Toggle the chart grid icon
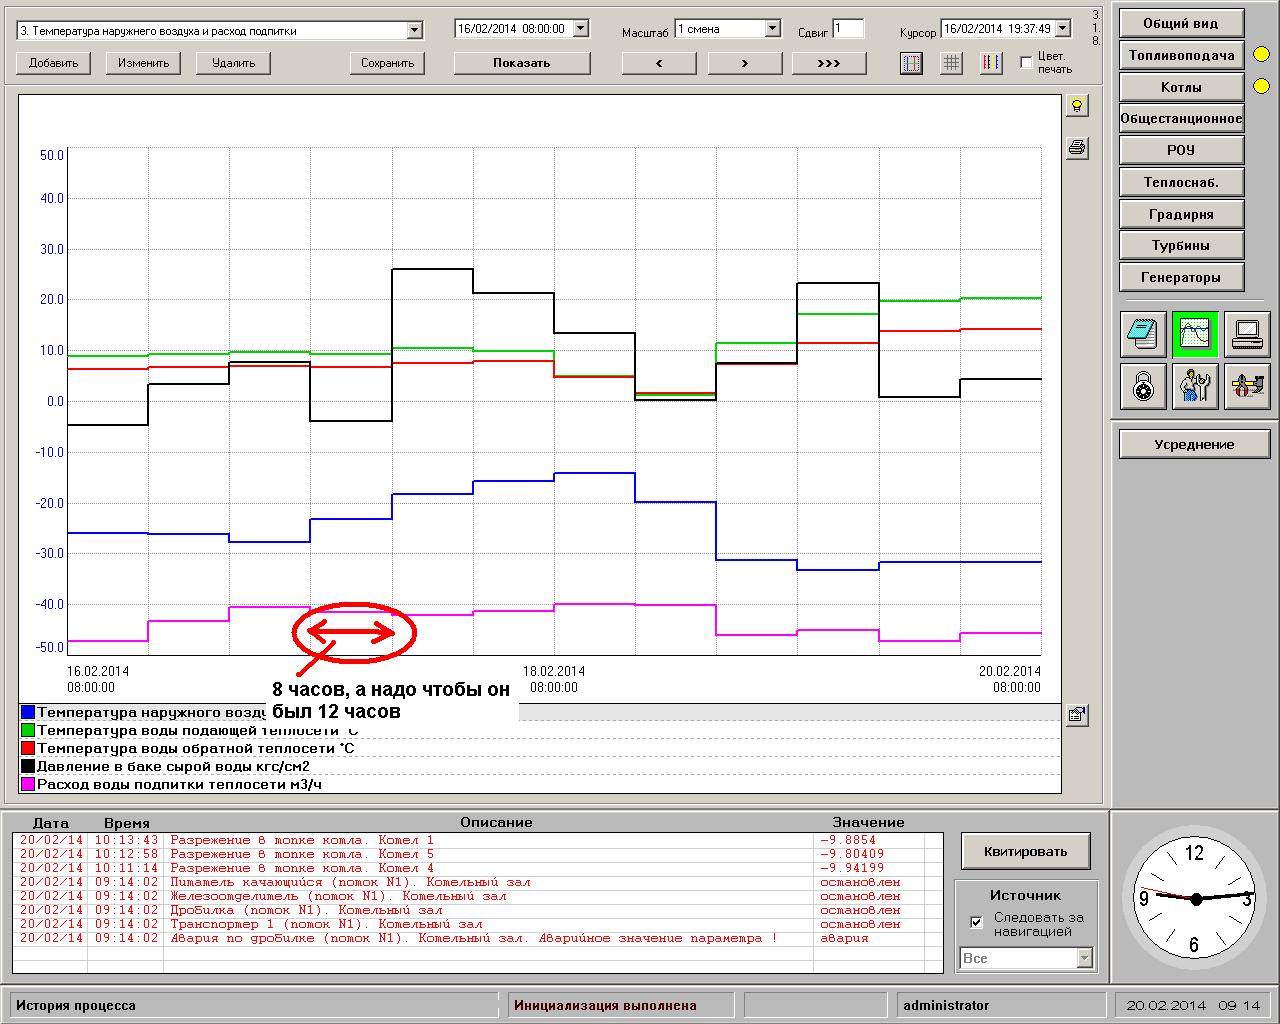 point(951,63)
